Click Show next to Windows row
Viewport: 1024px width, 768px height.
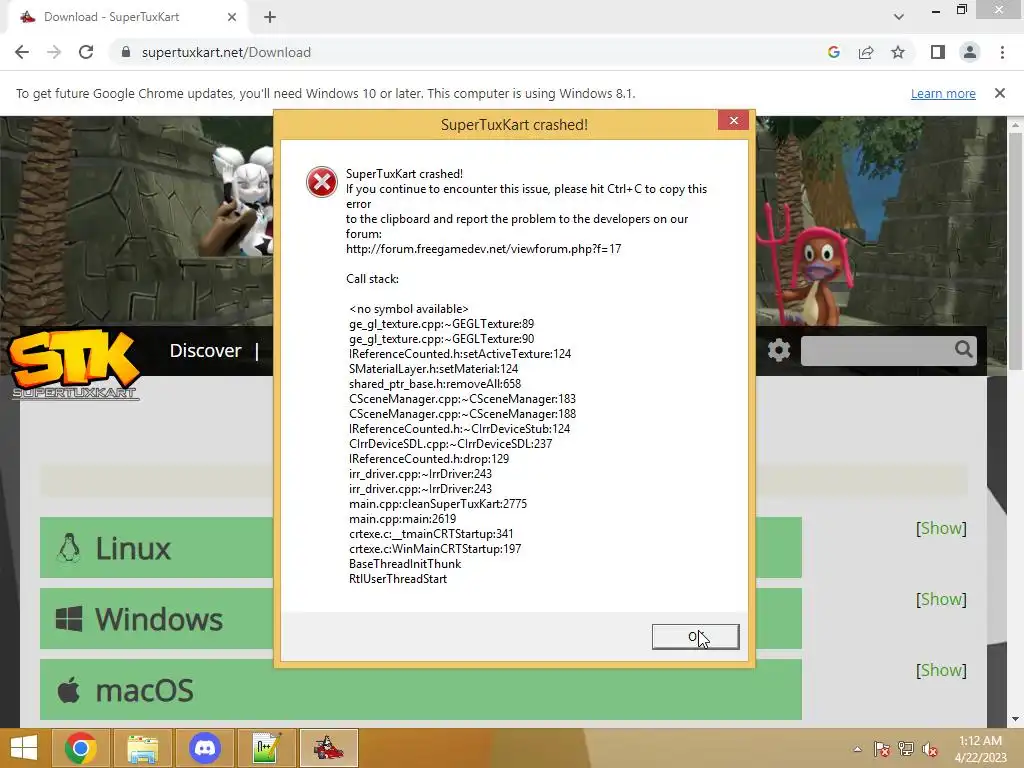tap(941, 599)
